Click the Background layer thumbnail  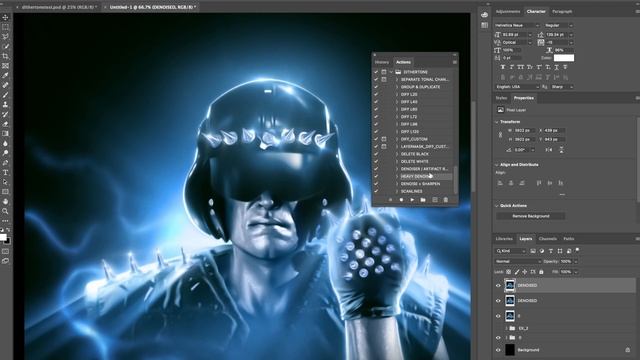coord(510,350)
